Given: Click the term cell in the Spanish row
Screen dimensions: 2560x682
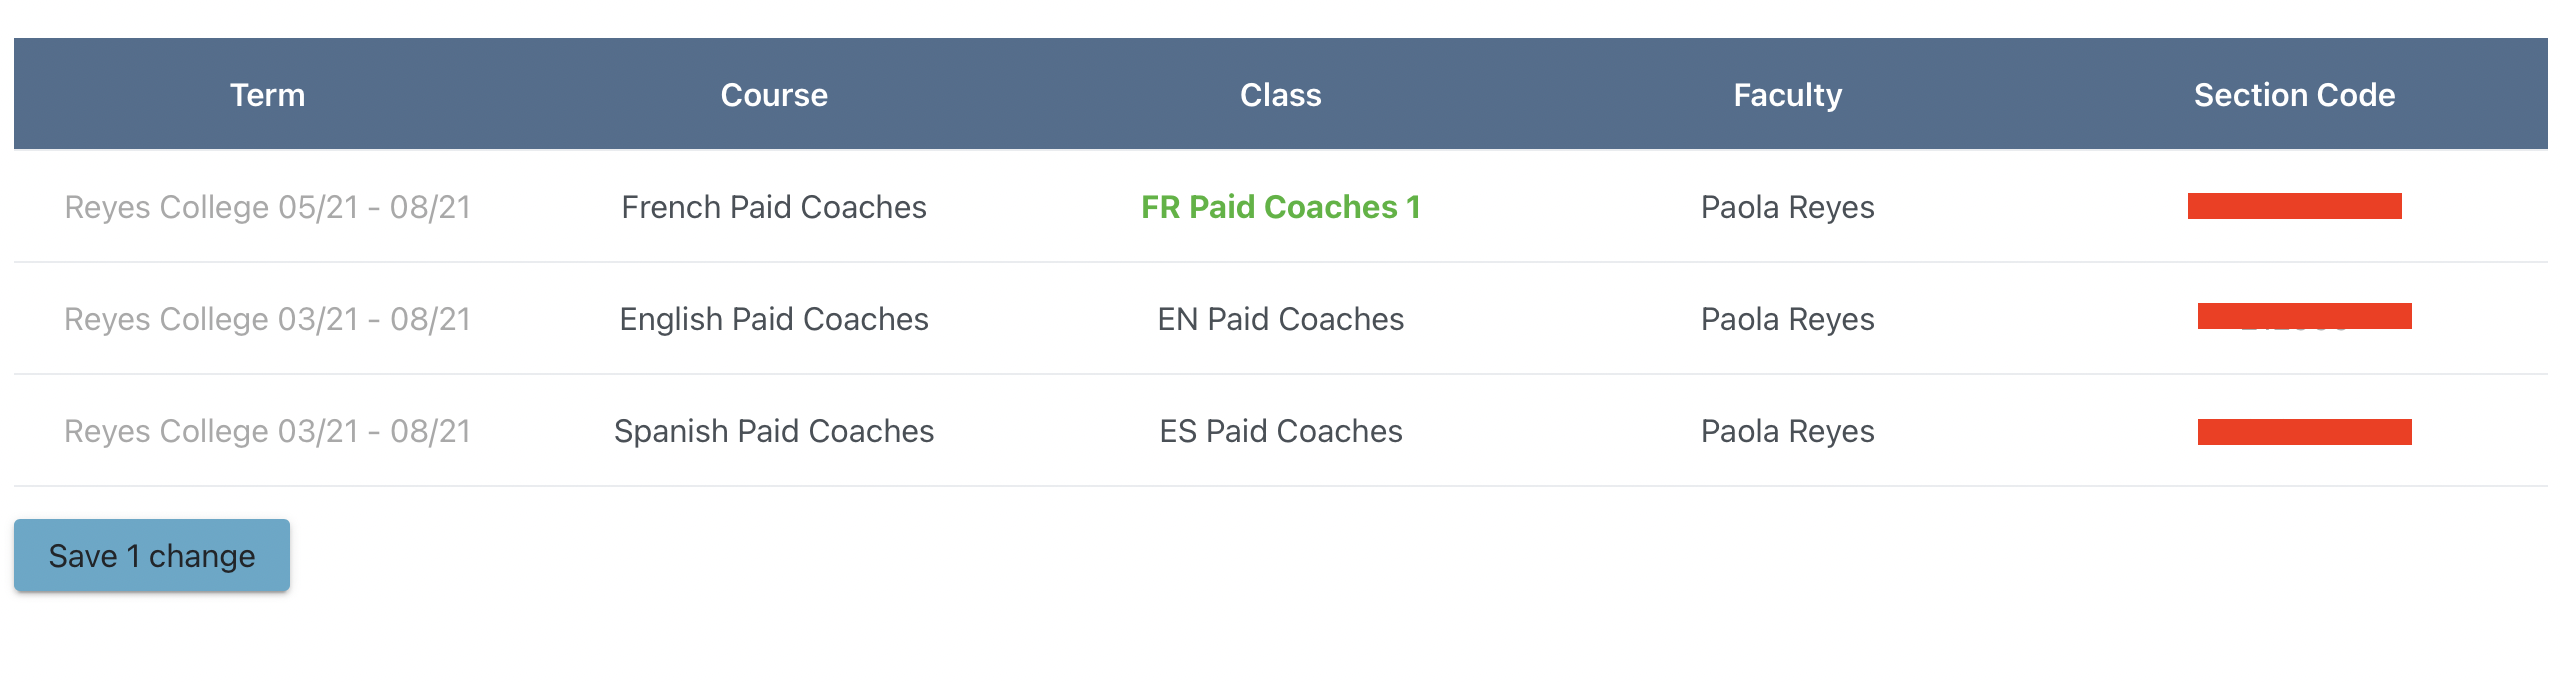Looking at the screenshot, I should (x=267, y=431).
